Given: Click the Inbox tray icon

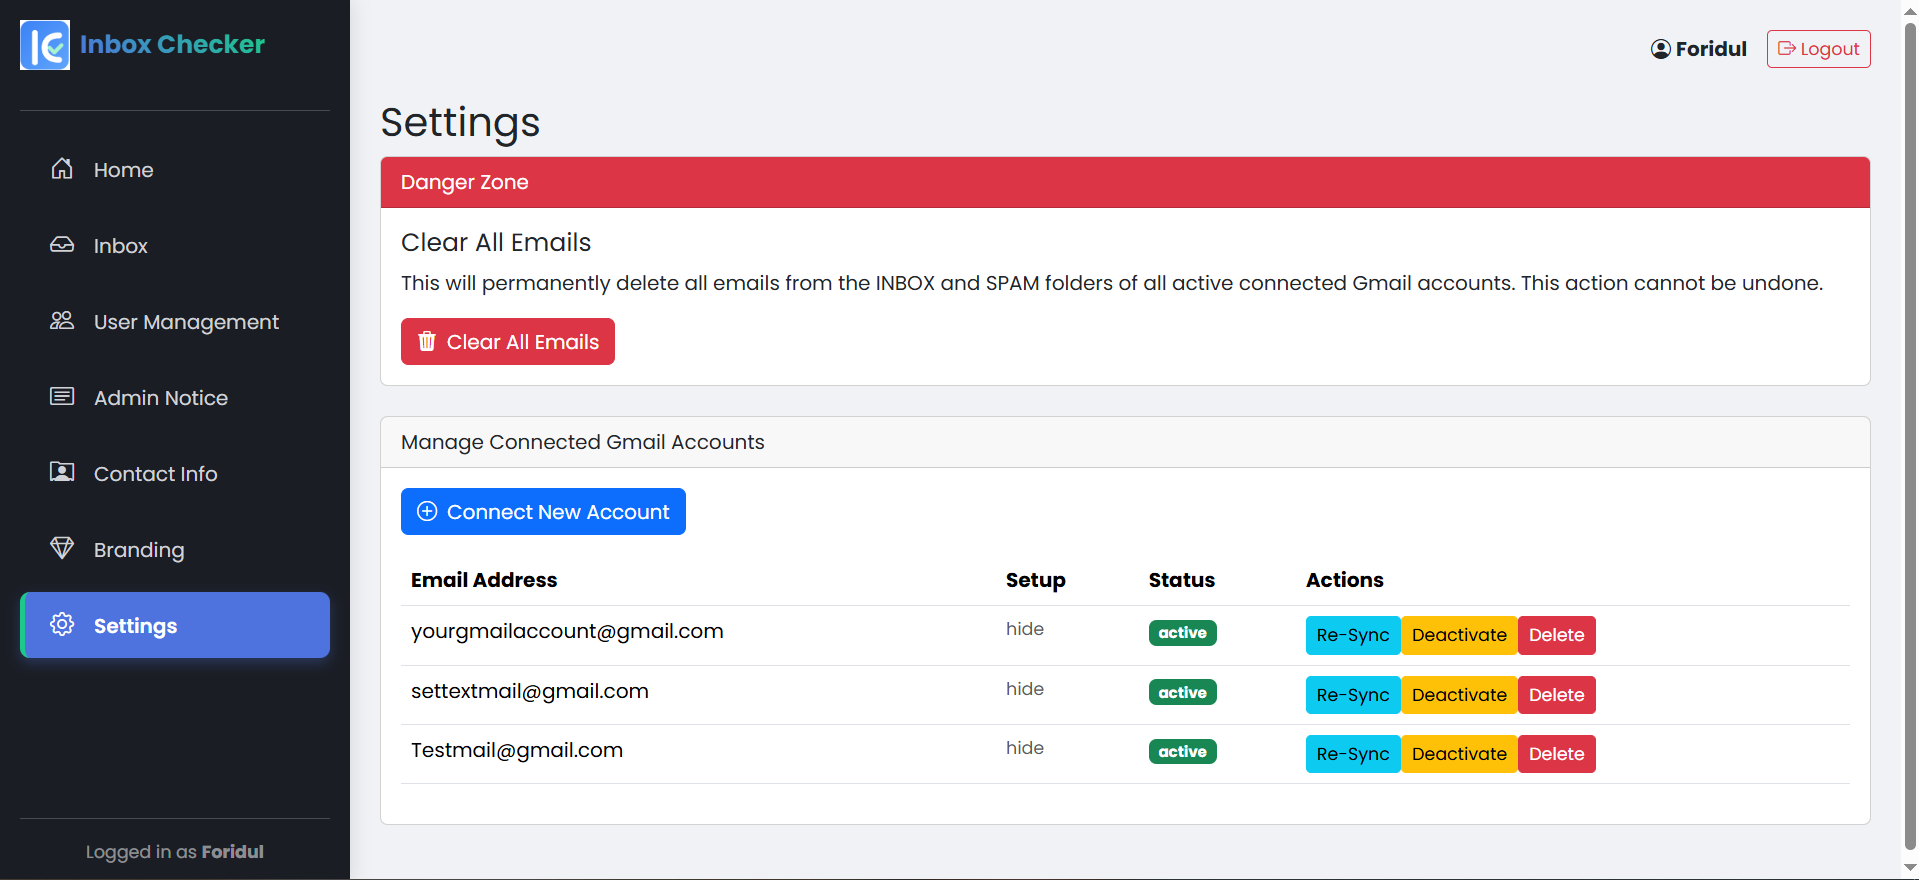Looking at the screenshot, I should pyautogui.click(x=62, y=245).
